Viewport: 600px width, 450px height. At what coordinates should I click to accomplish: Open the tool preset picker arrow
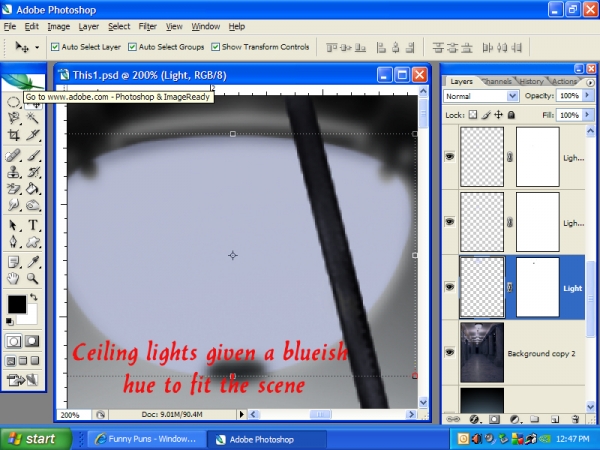click(x=37, y=47)
